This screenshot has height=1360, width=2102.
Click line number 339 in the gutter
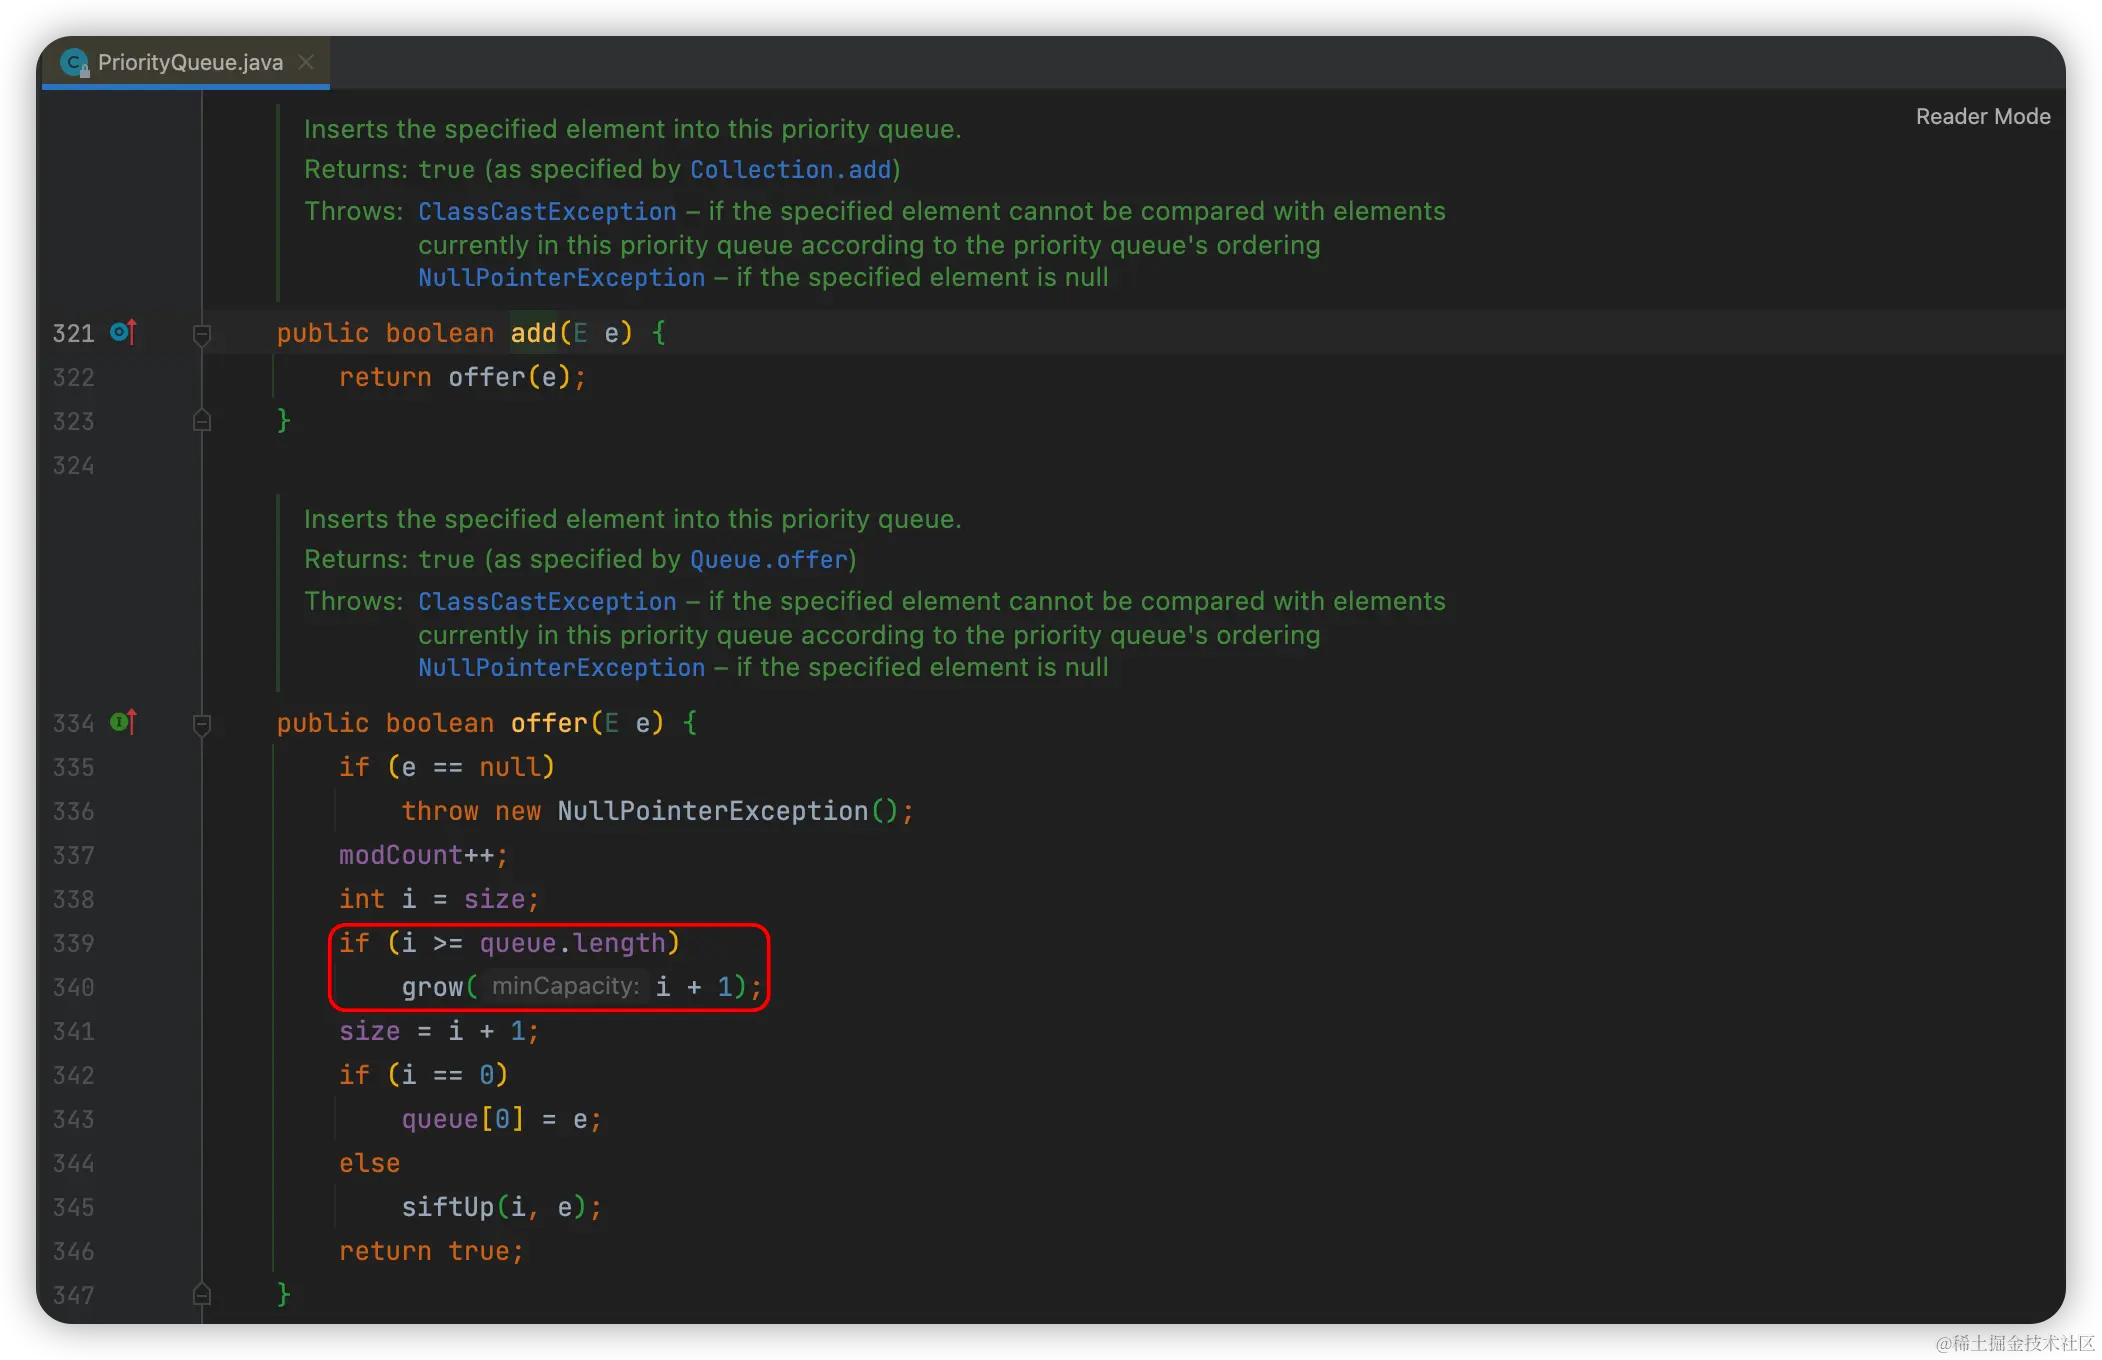coord(73,944)
